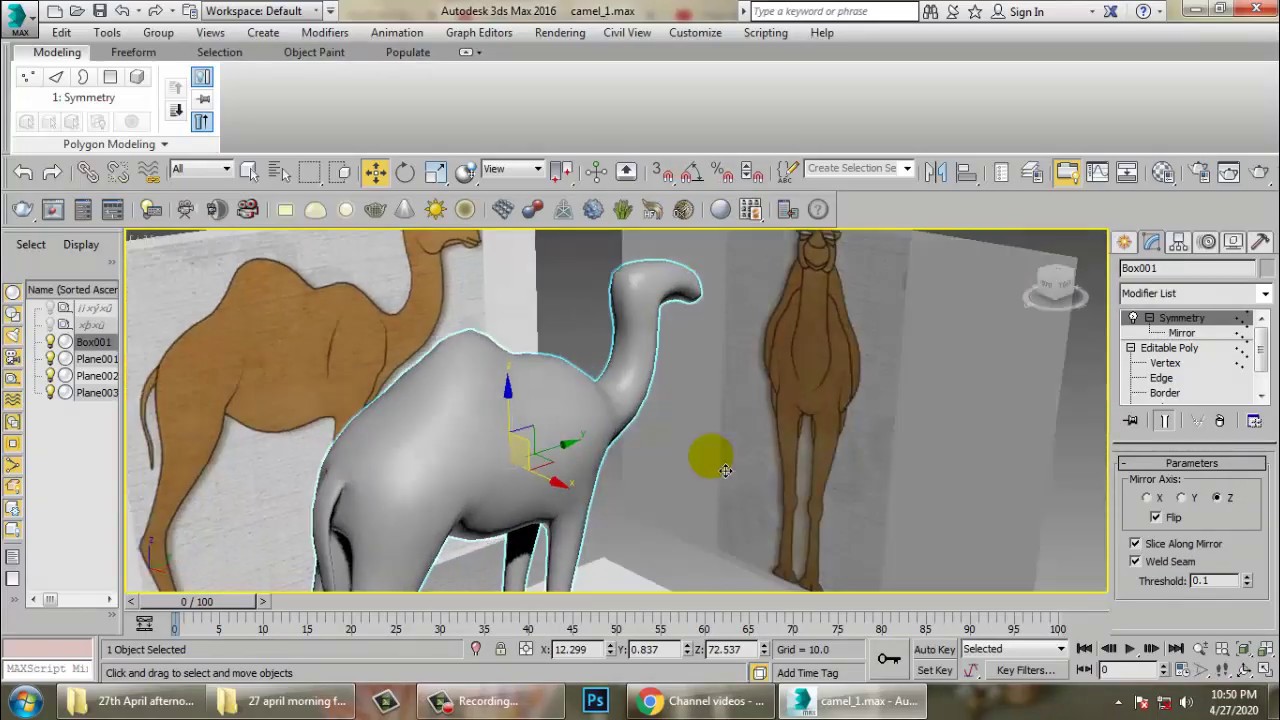Toggle Symmetry modifier lightbulb

point(1133,318)
